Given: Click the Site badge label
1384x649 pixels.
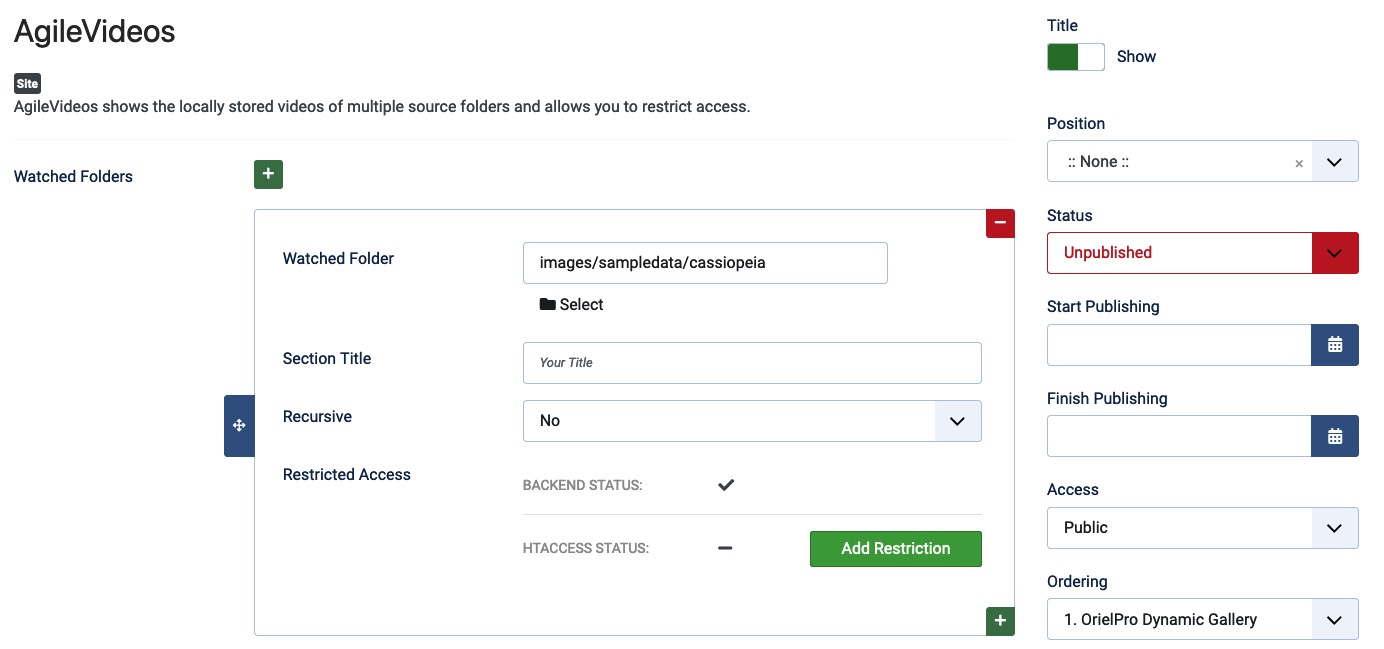Looking at the screenshot, I should point(27,84).
